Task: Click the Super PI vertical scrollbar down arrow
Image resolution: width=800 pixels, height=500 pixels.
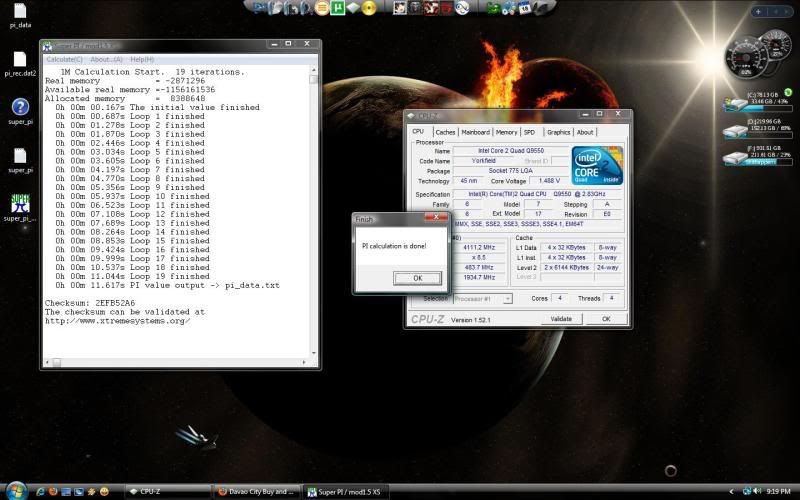Action: coord(313,353)
